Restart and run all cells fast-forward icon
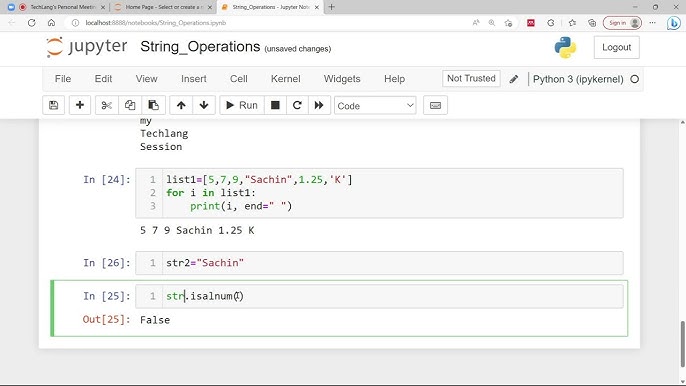This screenshot has width=686, height=386. point(319,105)
